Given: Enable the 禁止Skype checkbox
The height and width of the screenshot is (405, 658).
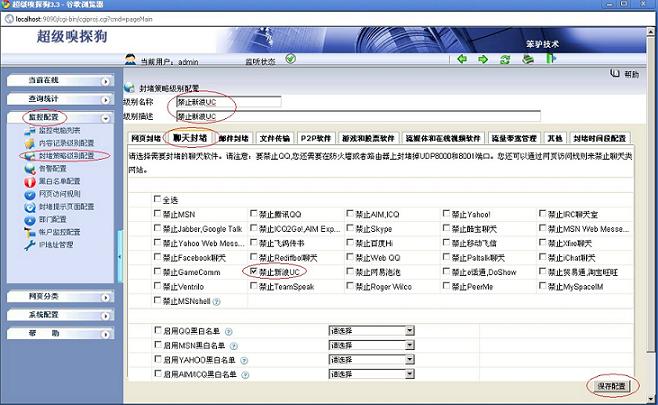Looking at the screenshot, I should pos(351,228).
